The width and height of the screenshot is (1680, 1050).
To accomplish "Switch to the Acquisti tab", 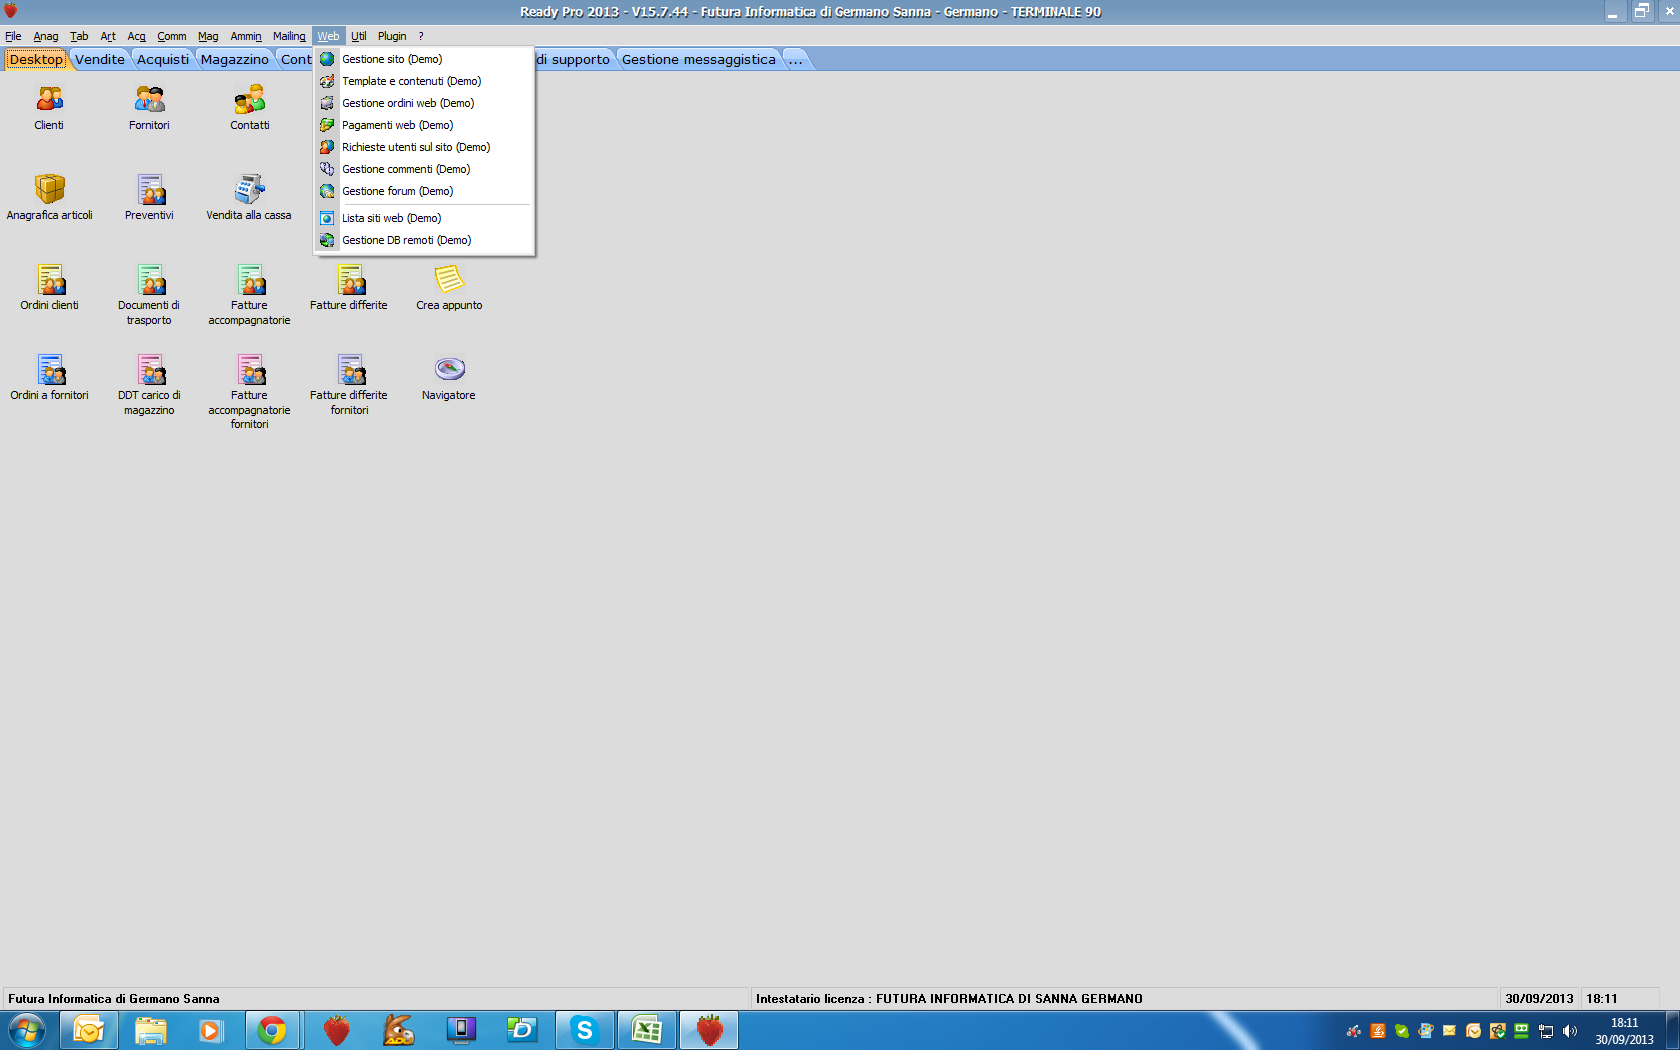I will [x=163, y=59].
